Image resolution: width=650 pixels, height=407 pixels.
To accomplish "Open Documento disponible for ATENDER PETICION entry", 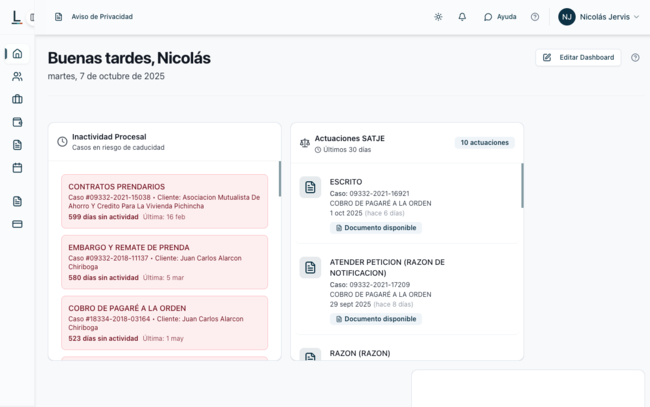I will [376, 319].
